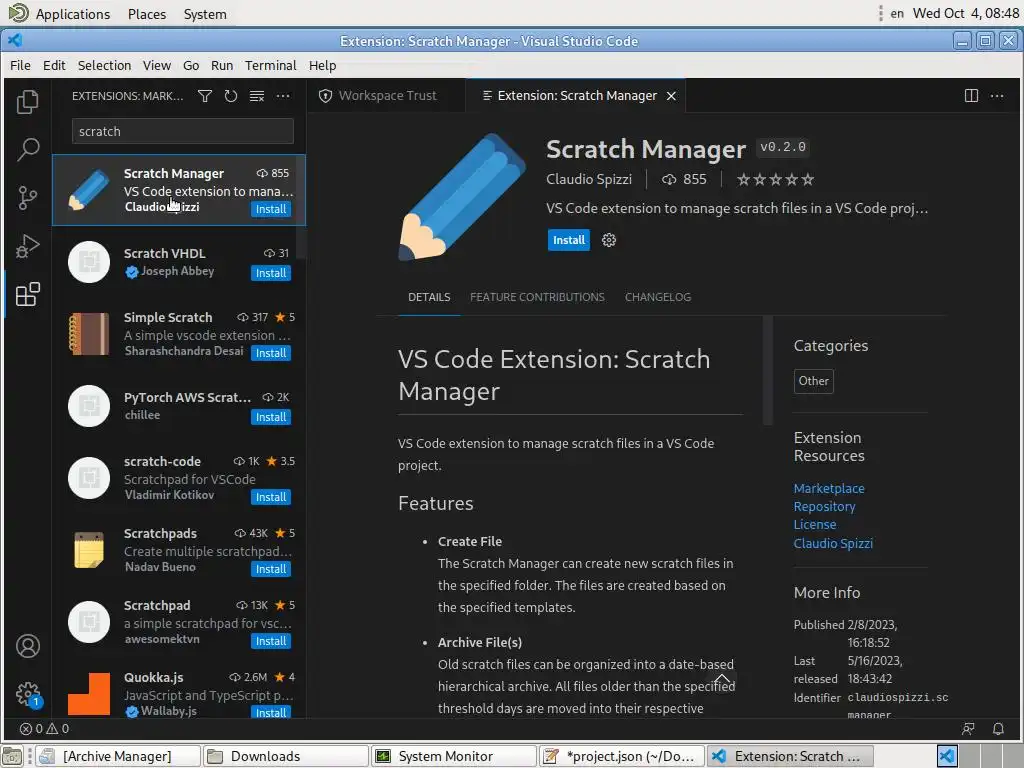The height and width of the screenshot is (768, 1024).
Task: Switch to the Feature Contributions tab
Action: pyautogui.click(x=537, y=297)
